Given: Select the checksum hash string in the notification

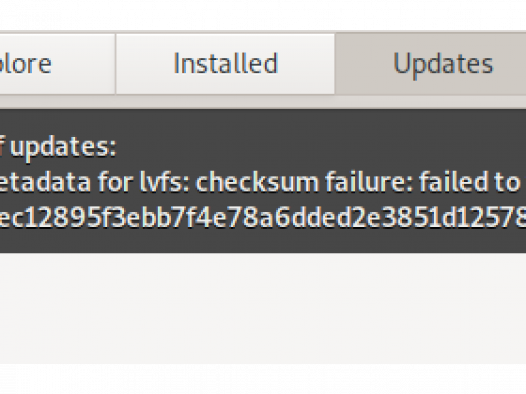Looking at the screenshot, I should [x=263, y=218].
